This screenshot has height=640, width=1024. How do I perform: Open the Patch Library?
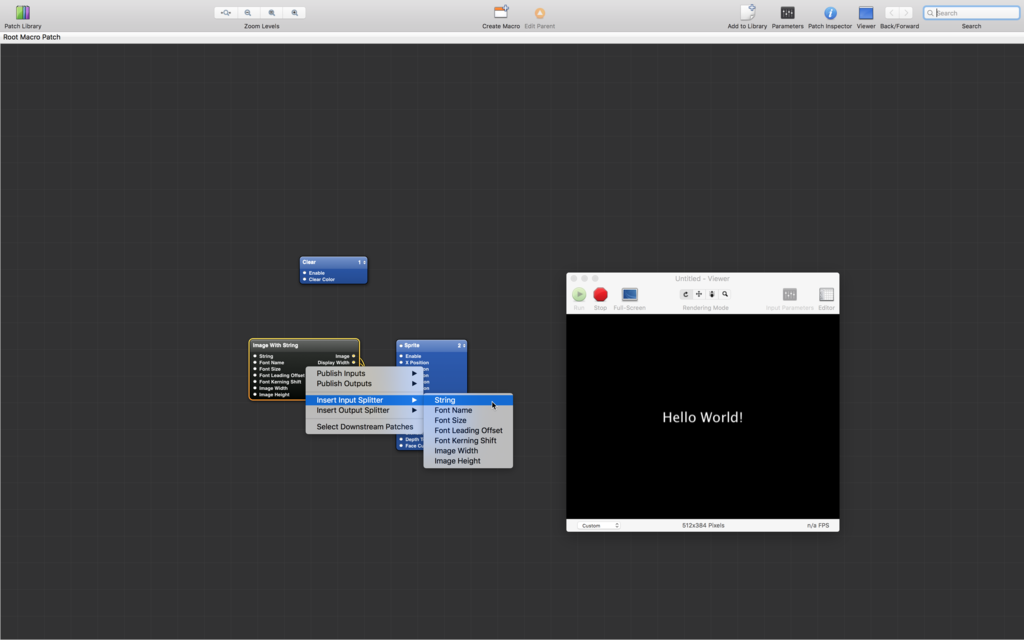(23, 13)
